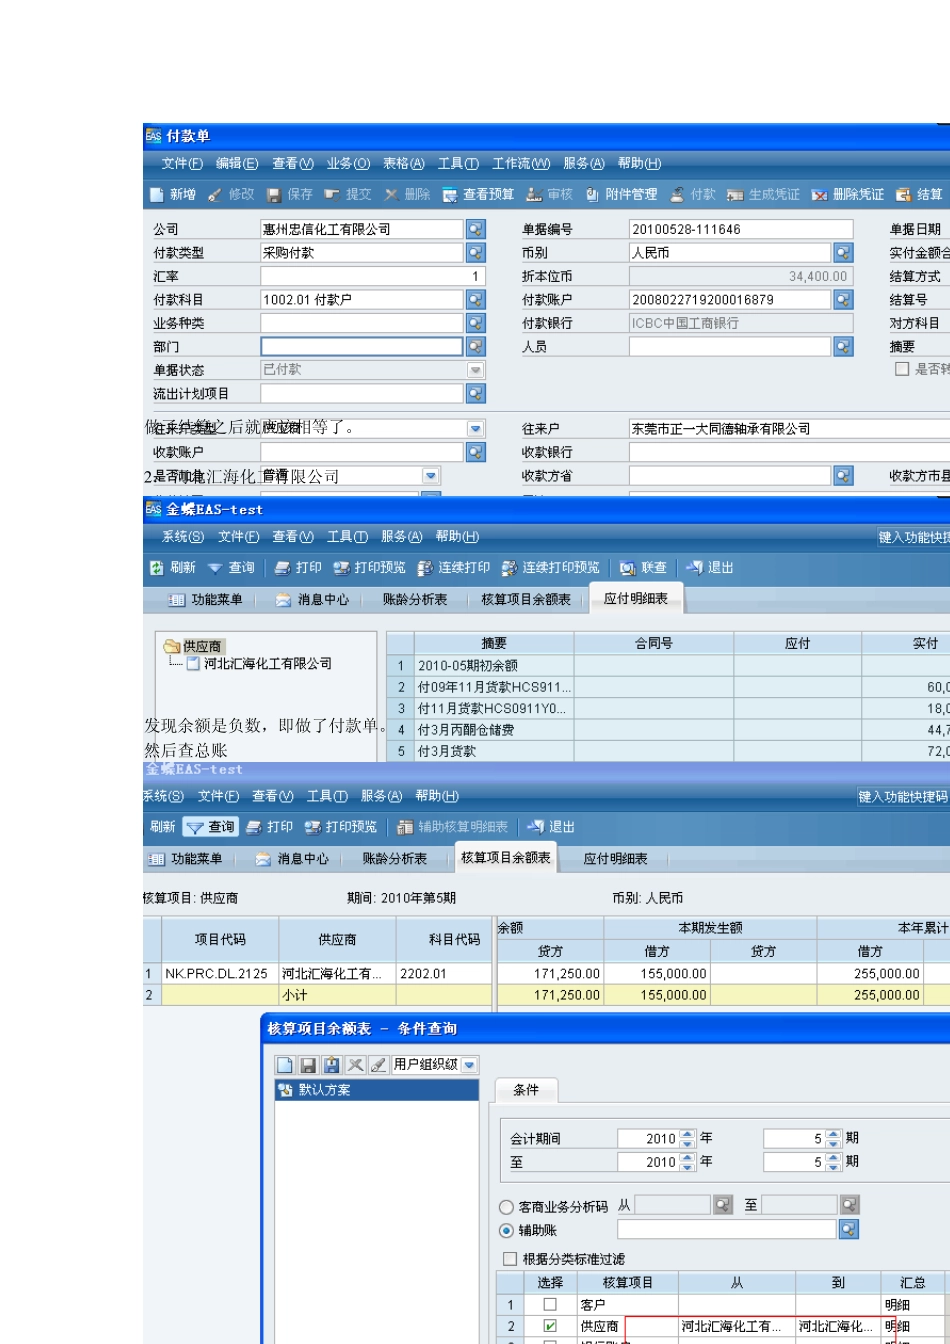Screen dimensions: 950x1344
Task: Click the 往来户 input field
Action: [x=790, y=429]
